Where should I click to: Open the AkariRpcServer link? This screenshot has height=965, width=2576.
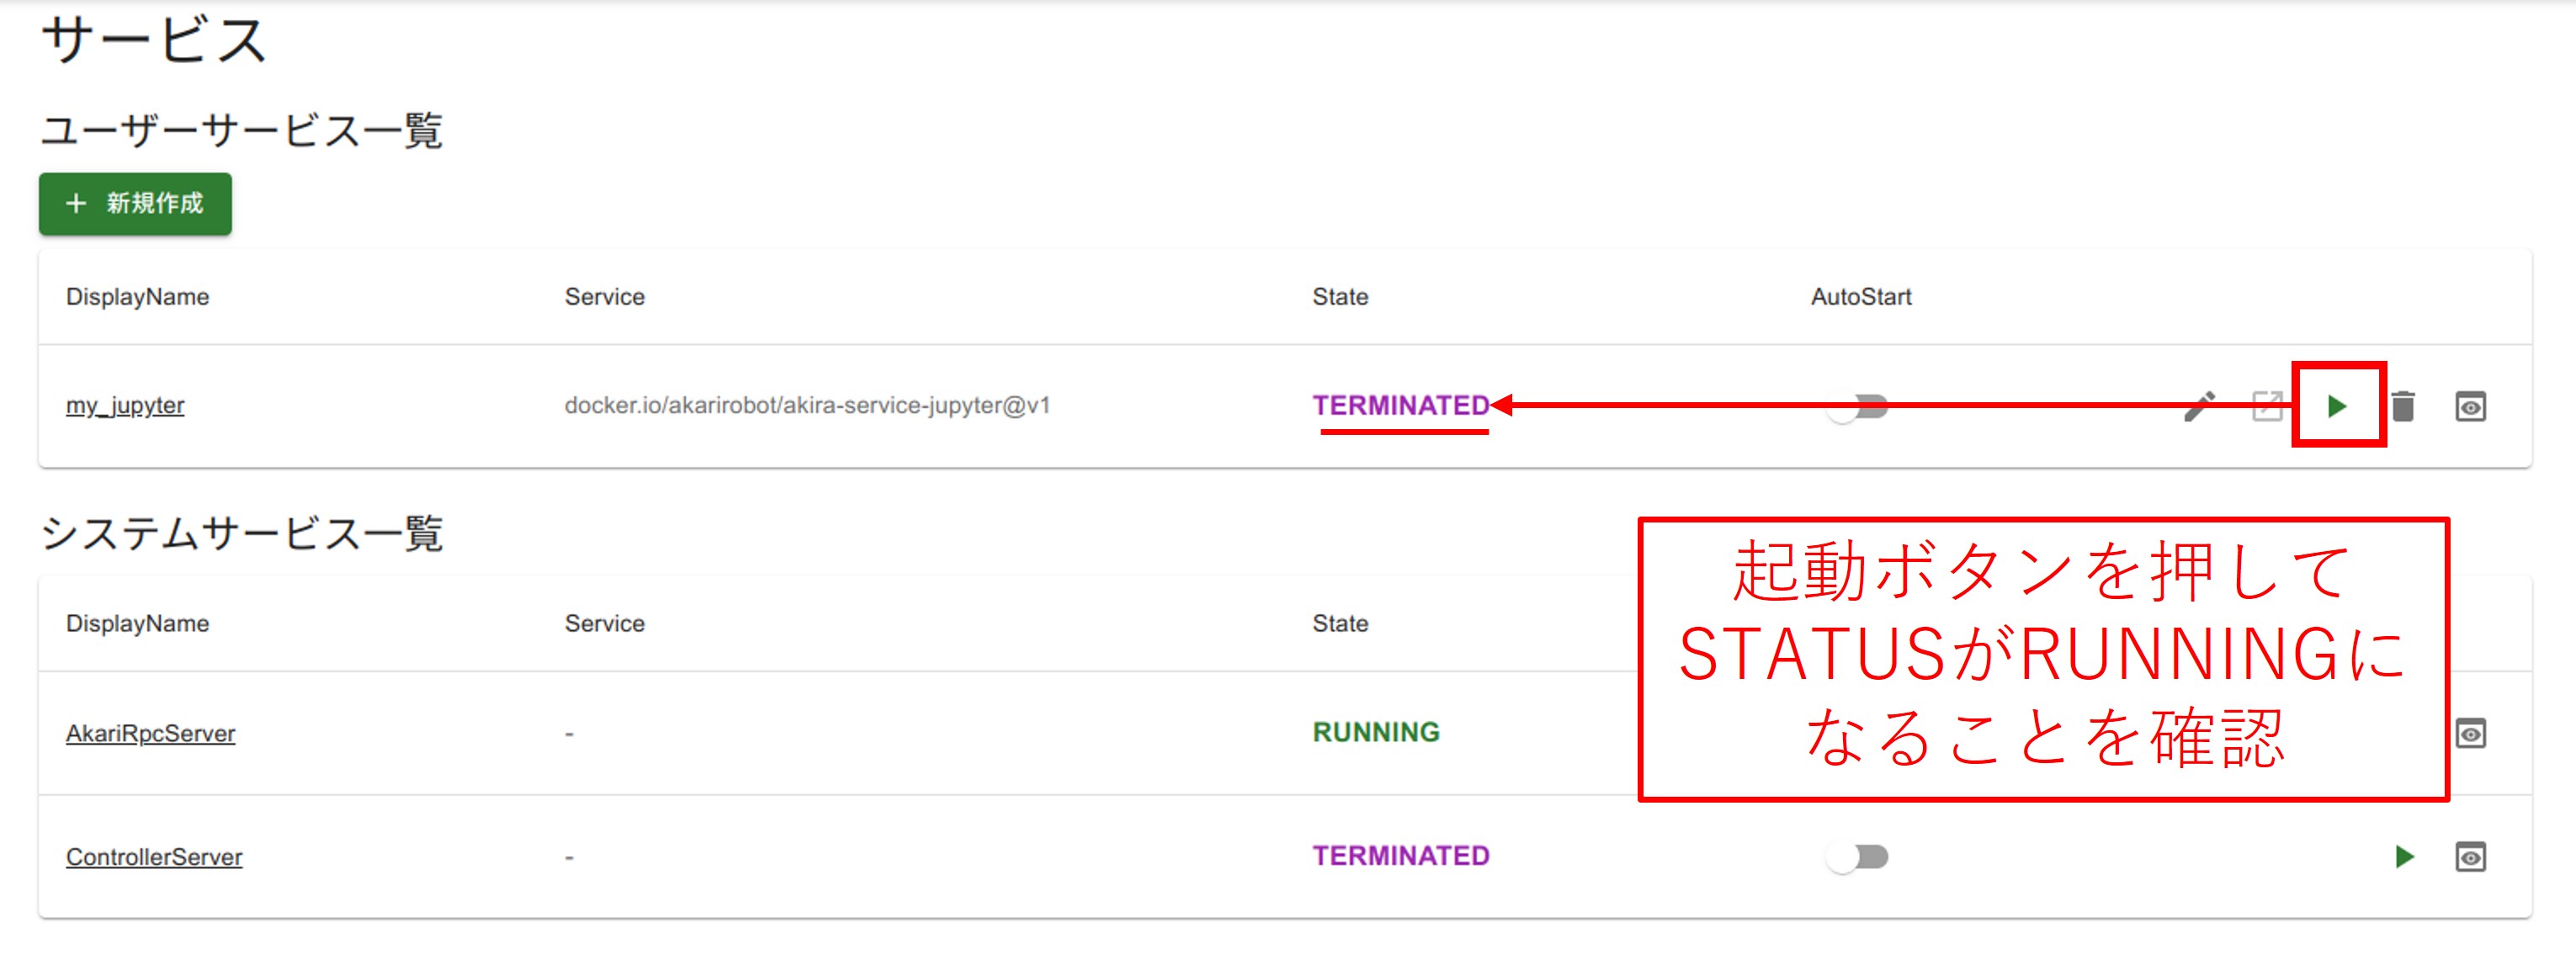click(150, 734)
